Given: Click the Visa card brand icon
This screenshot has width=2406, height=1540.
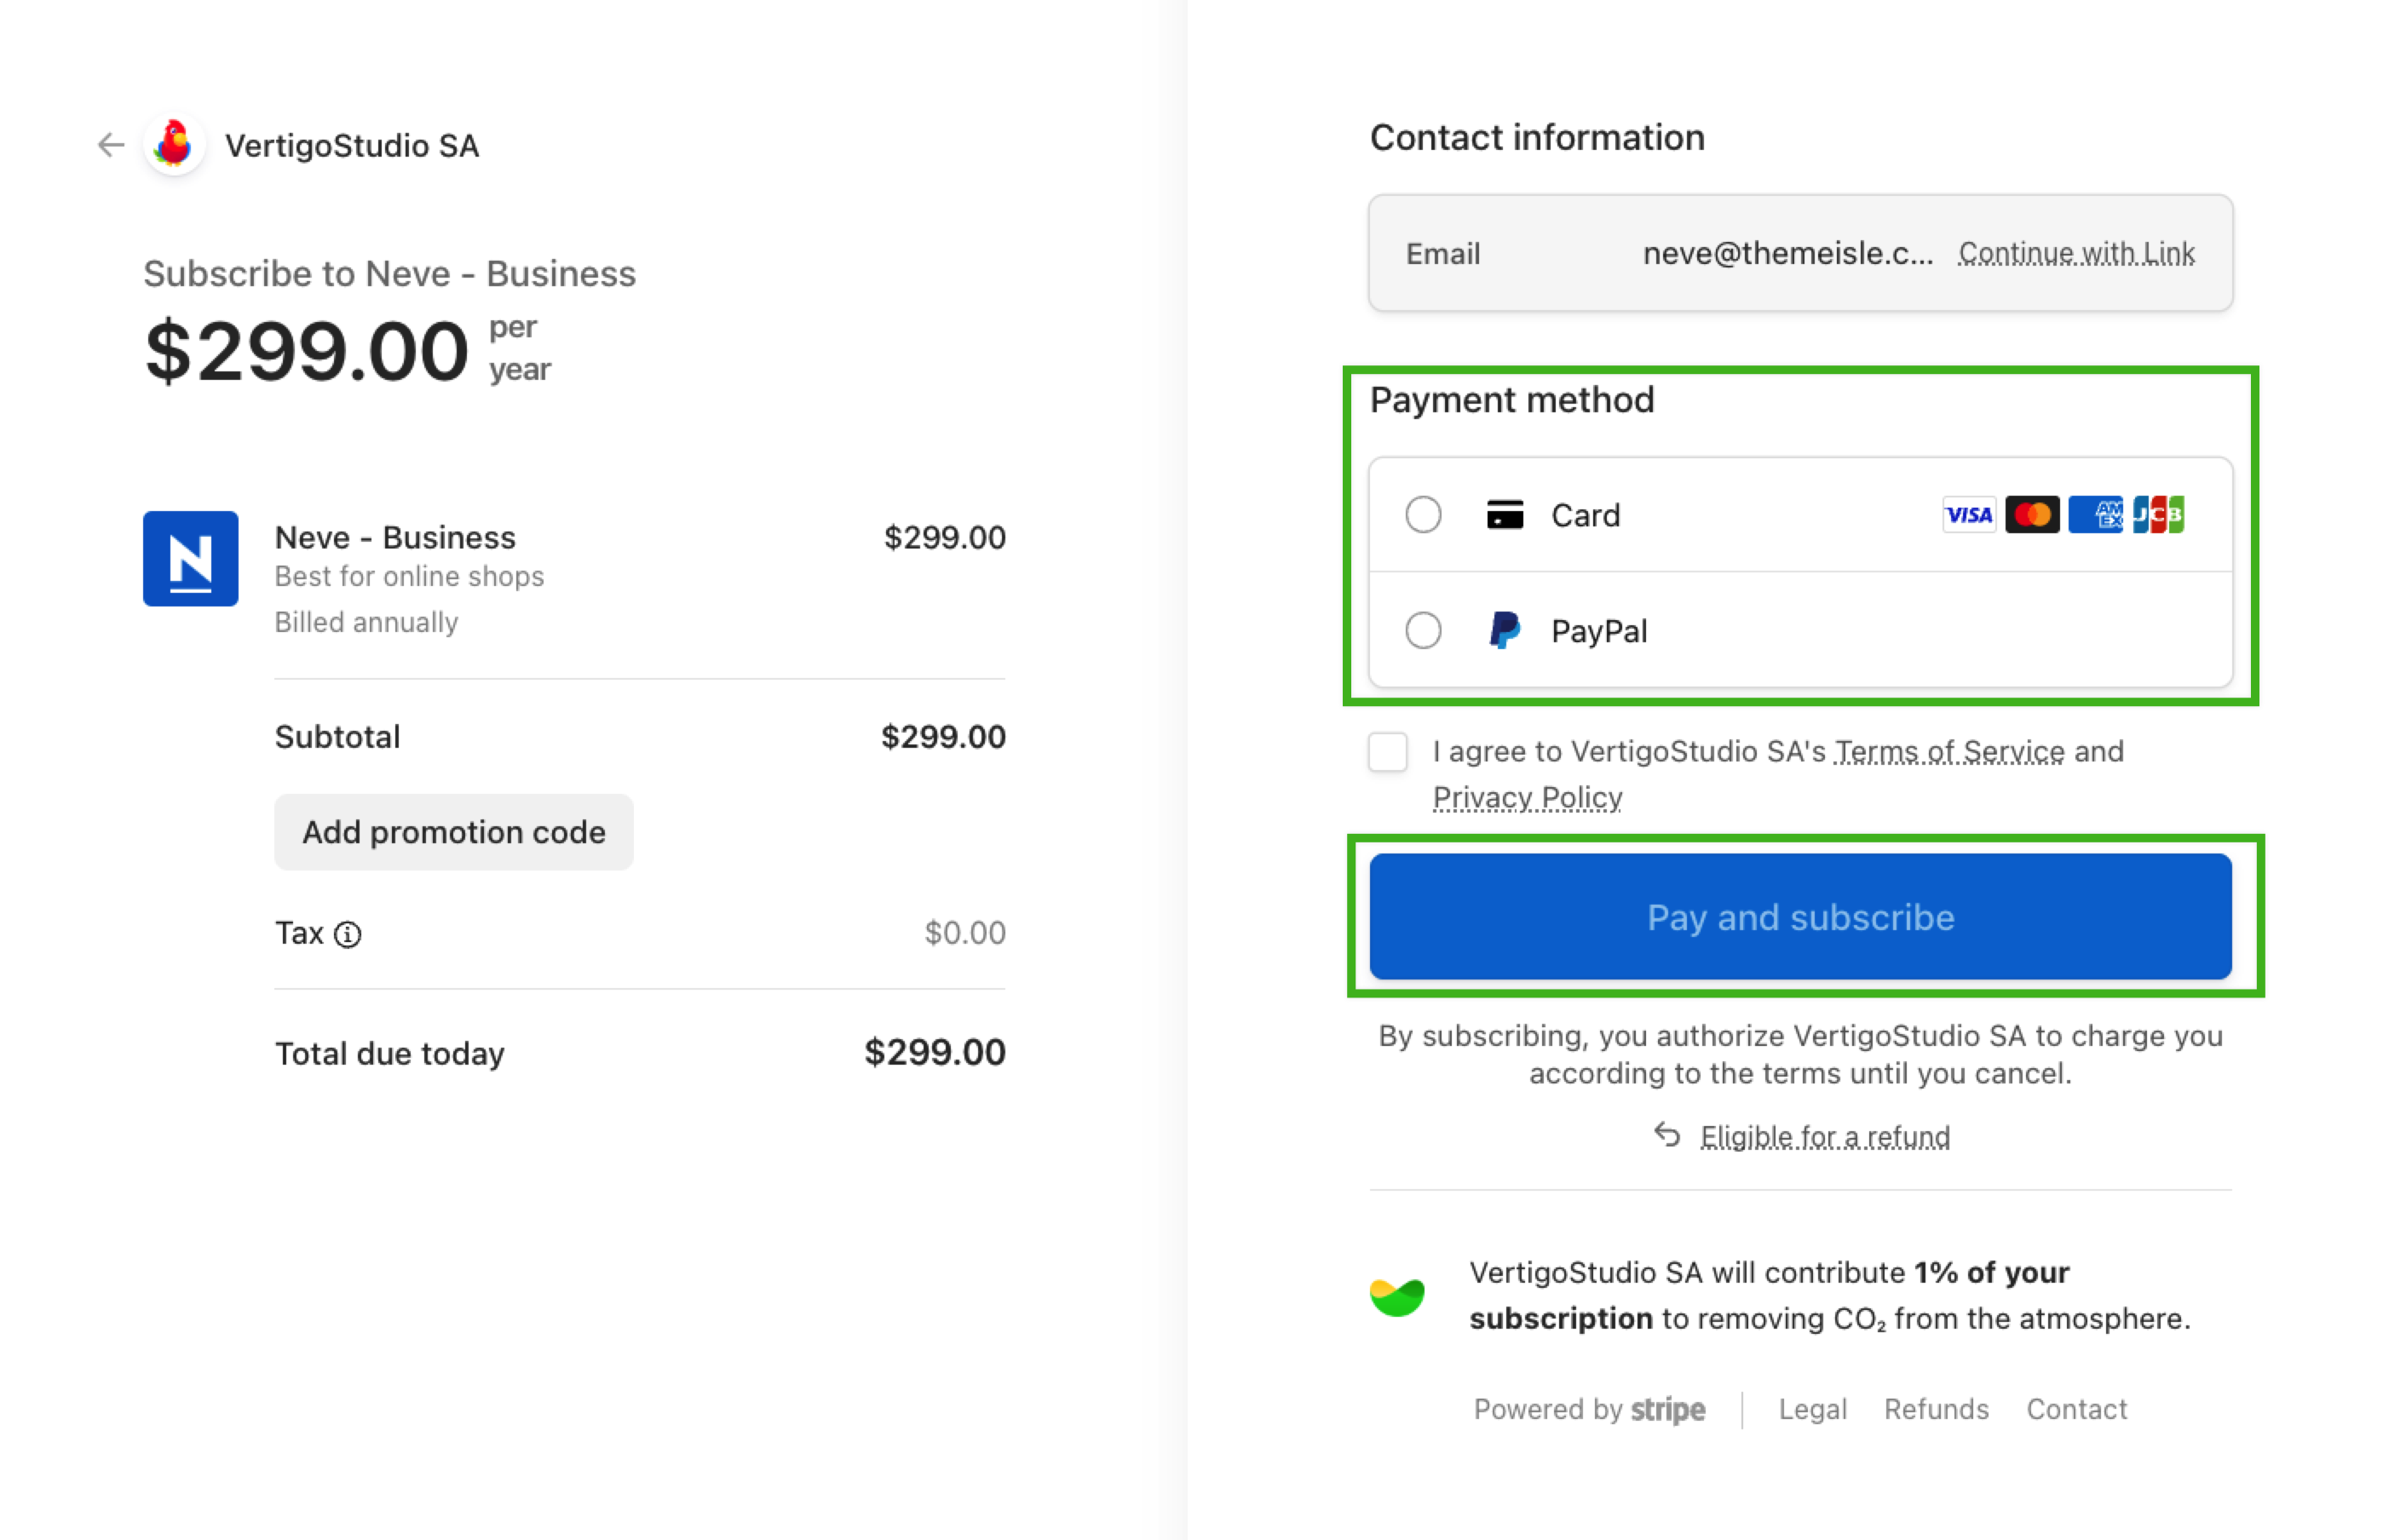Looking at the screenshot, I should point(1968,515).
